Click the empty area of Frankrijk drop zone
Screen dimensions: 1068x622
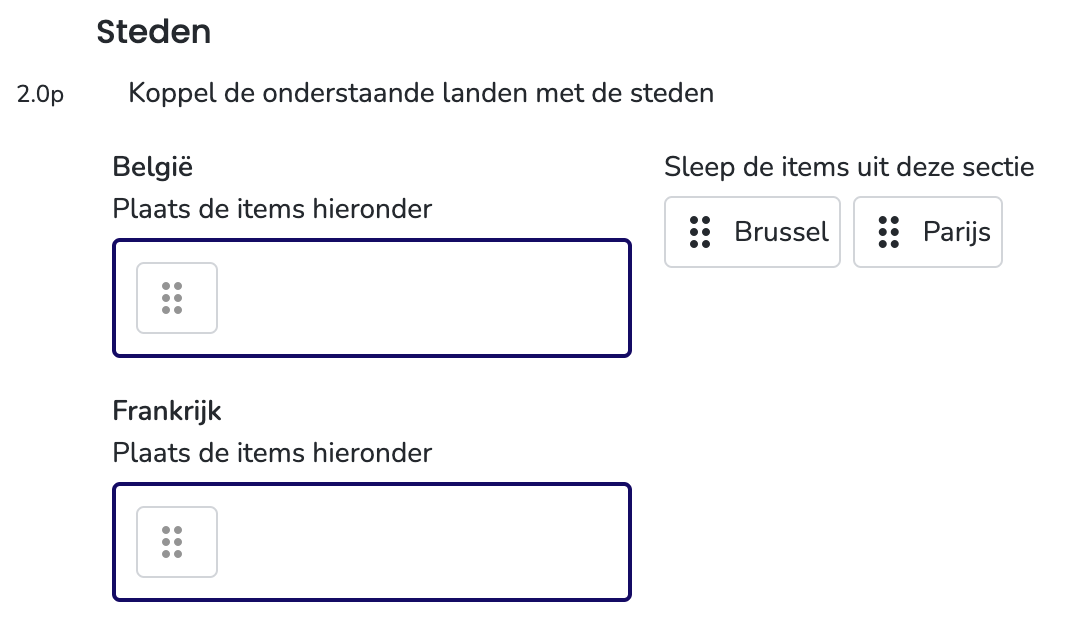click(422, 542)
